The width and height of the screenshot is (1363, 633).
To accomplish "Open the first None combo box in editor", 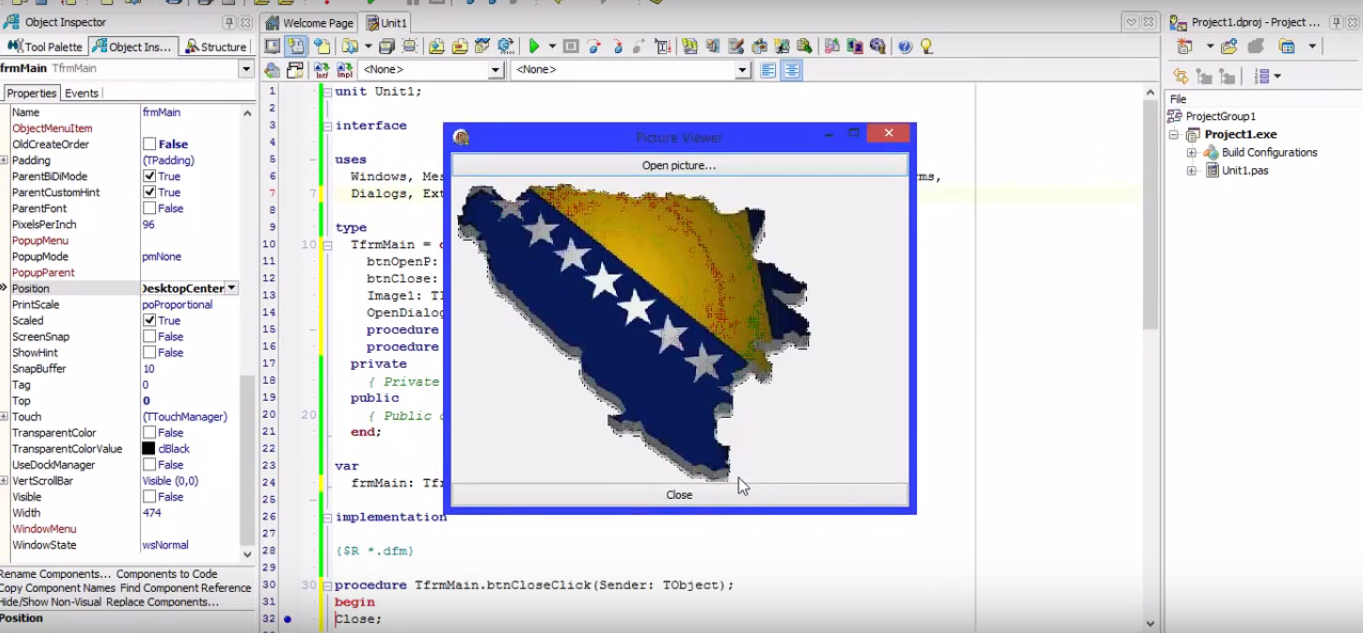I will [x=431, y=70].
